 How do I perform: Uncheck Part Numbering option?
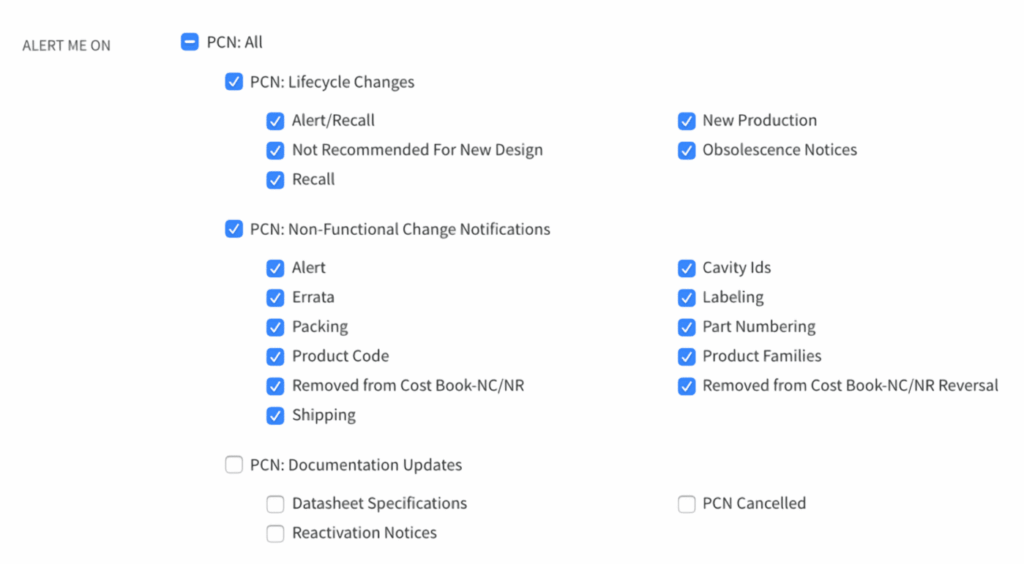coord(686,327)
